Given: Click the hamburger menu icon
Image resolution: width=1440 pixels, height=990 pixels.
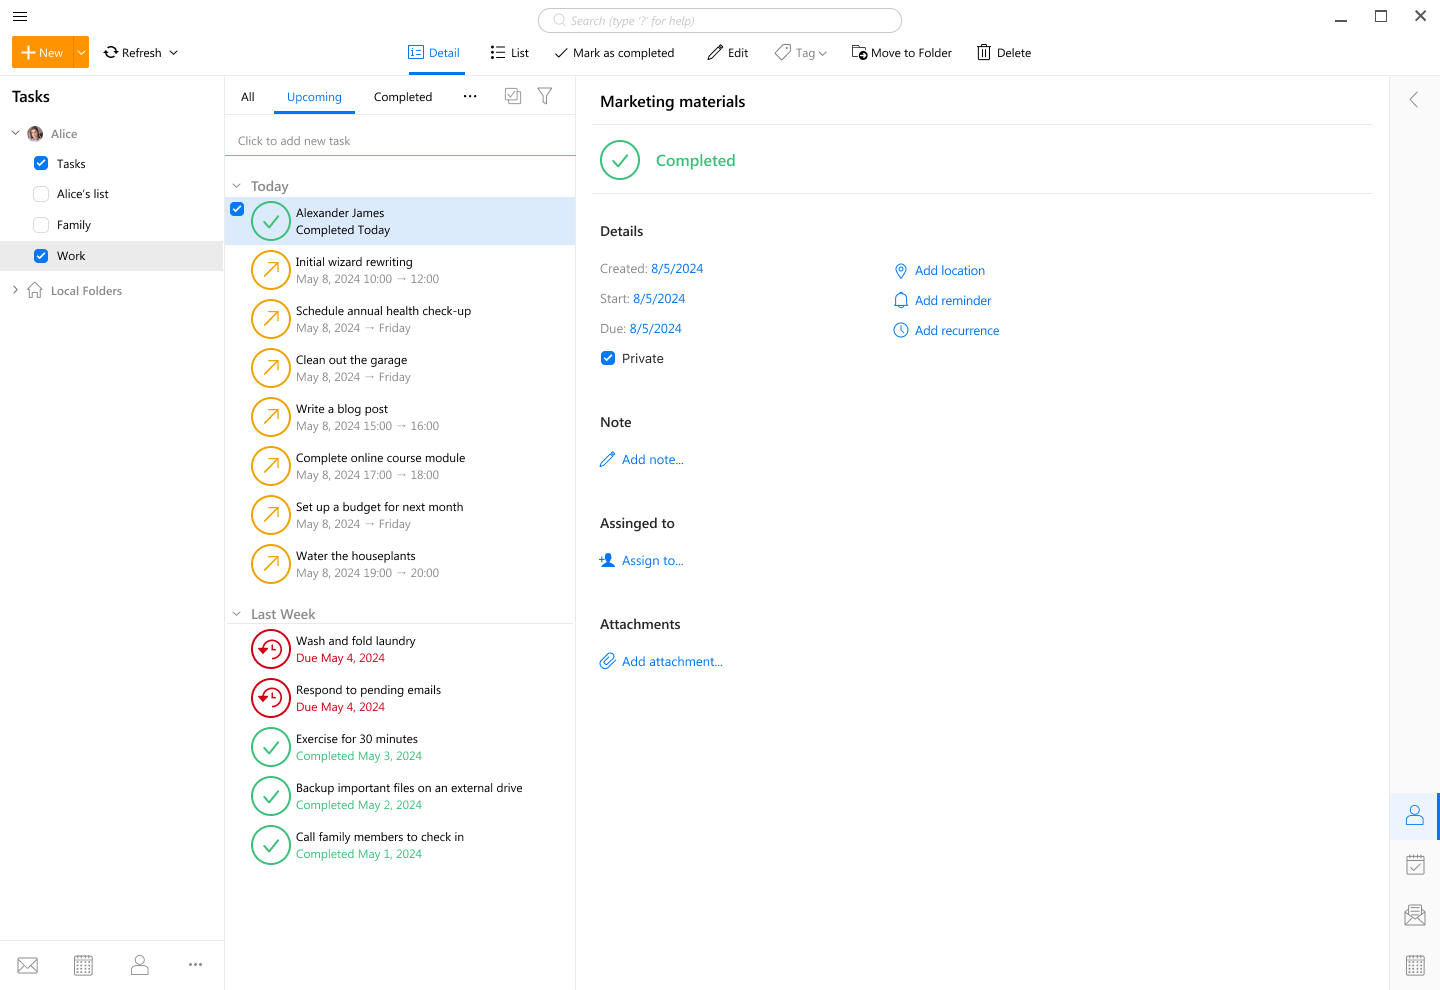Looking at the screenshot, I should [20, 16].
